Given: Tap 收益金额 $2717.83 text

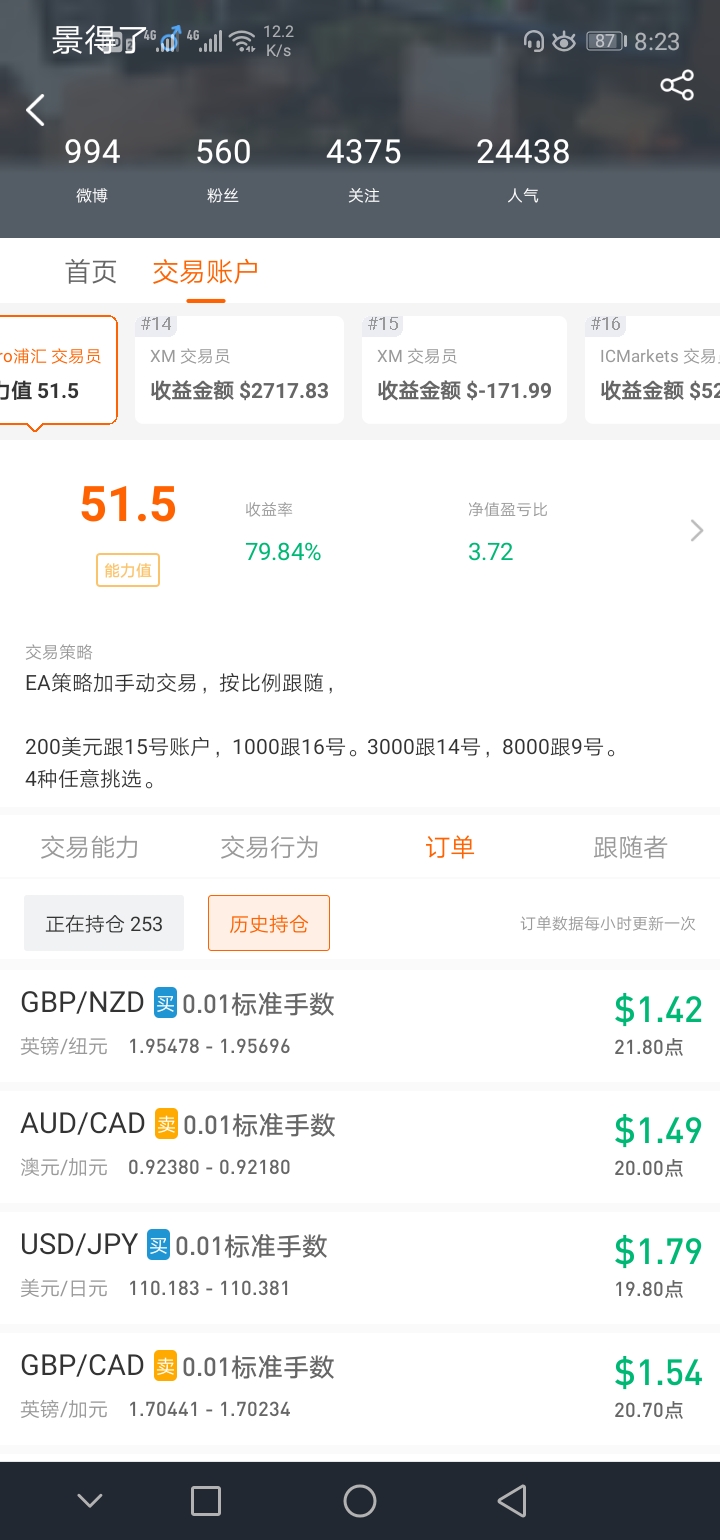Looking at the screenshot, I should coord(240,391).
